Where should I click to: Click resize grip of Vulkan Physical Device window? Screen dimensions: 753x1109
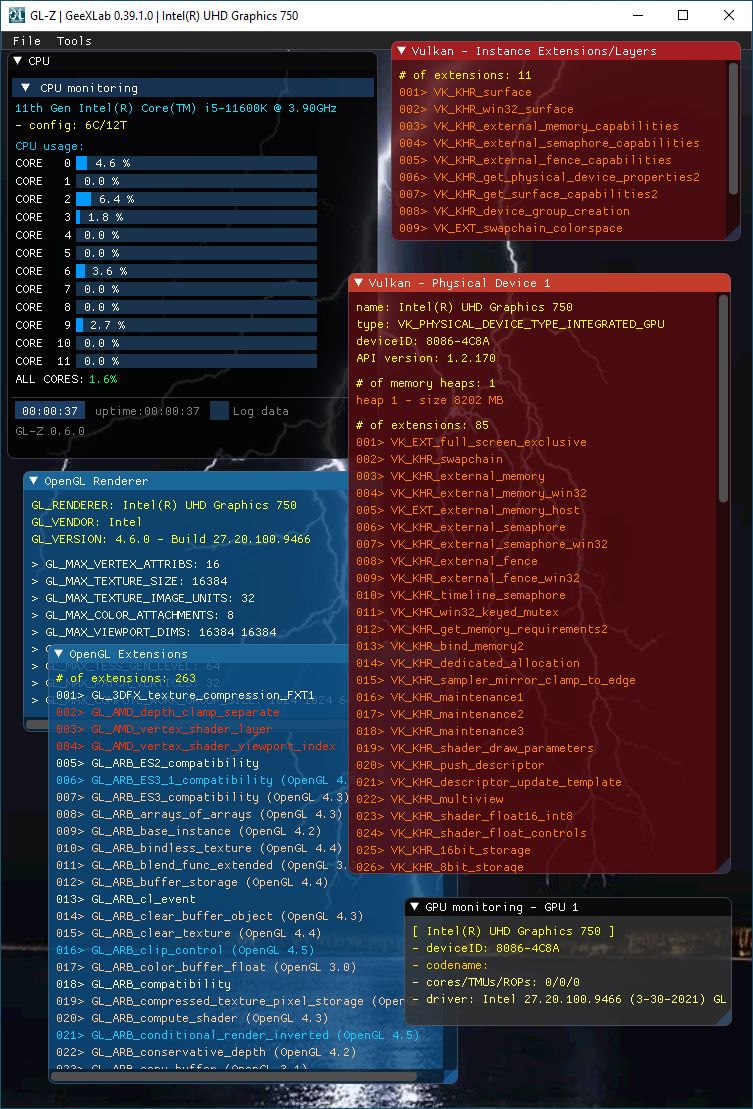coord(723,866)
